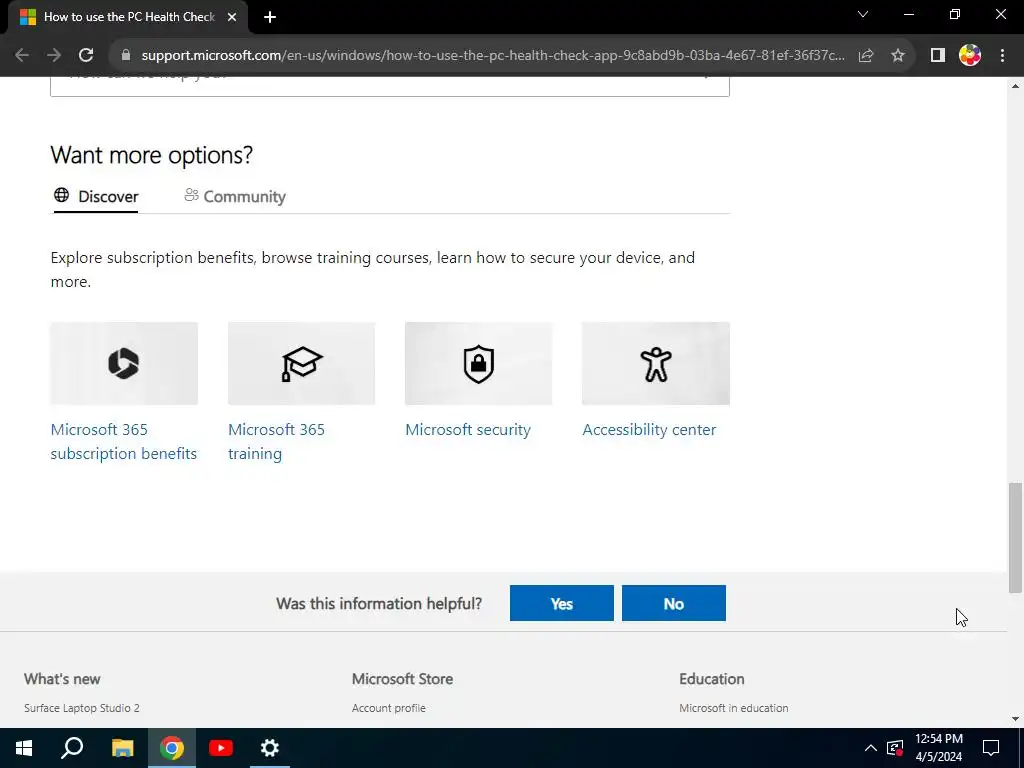
Task: Click the graduation cap training tile
Action: (302, 363)
